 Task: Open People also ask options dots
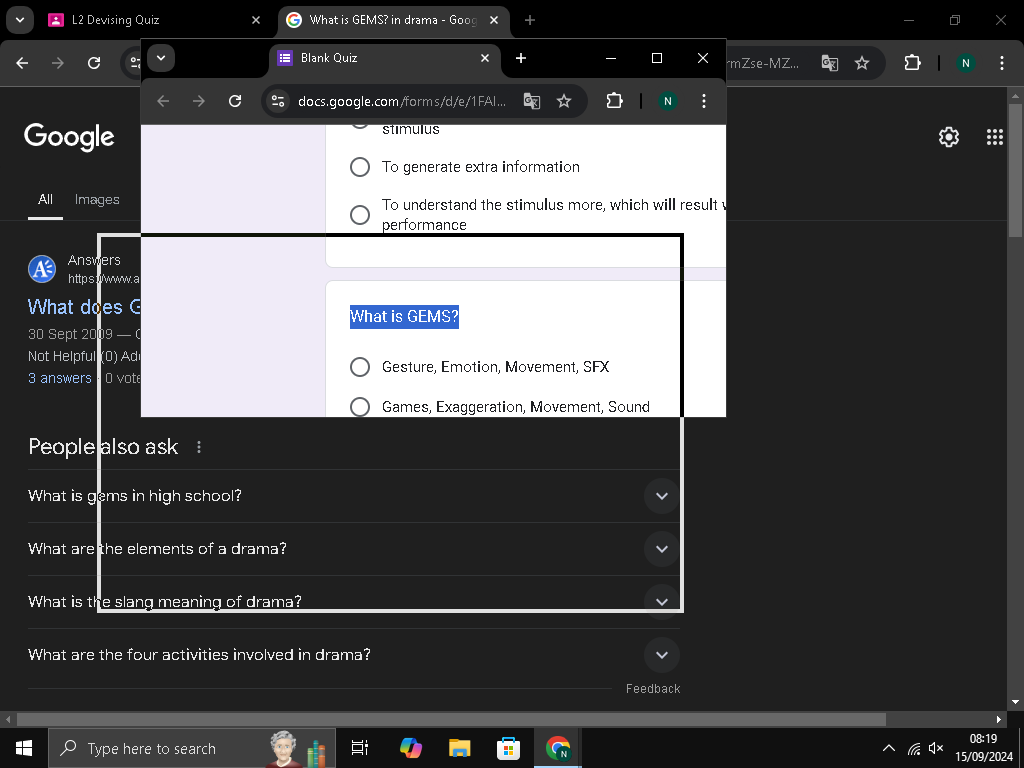coord(199,447)
